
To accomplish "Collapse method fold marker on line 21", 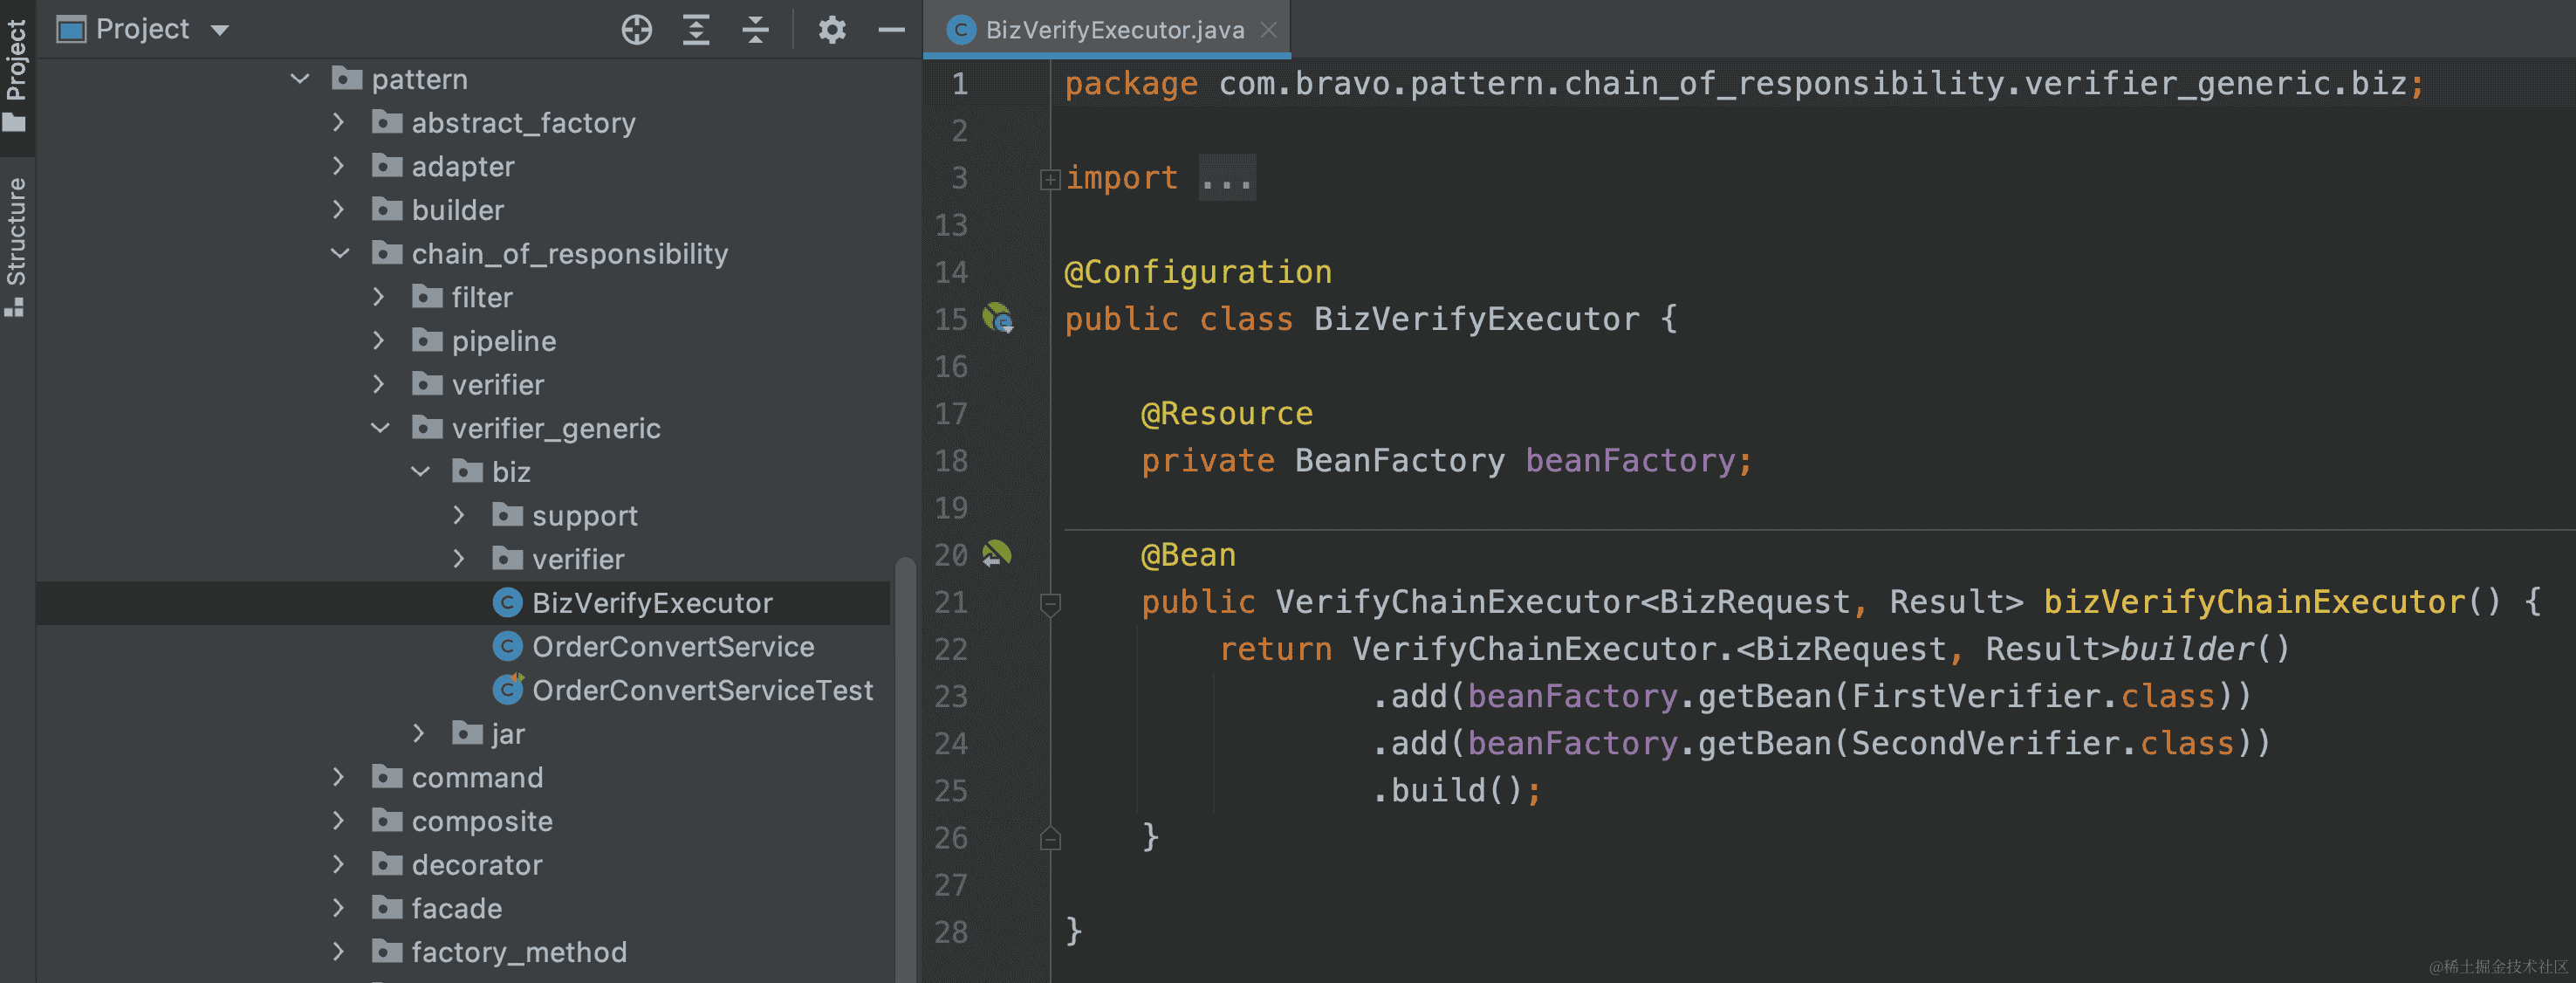I will pyautogui.click(x=1050, y=603).
